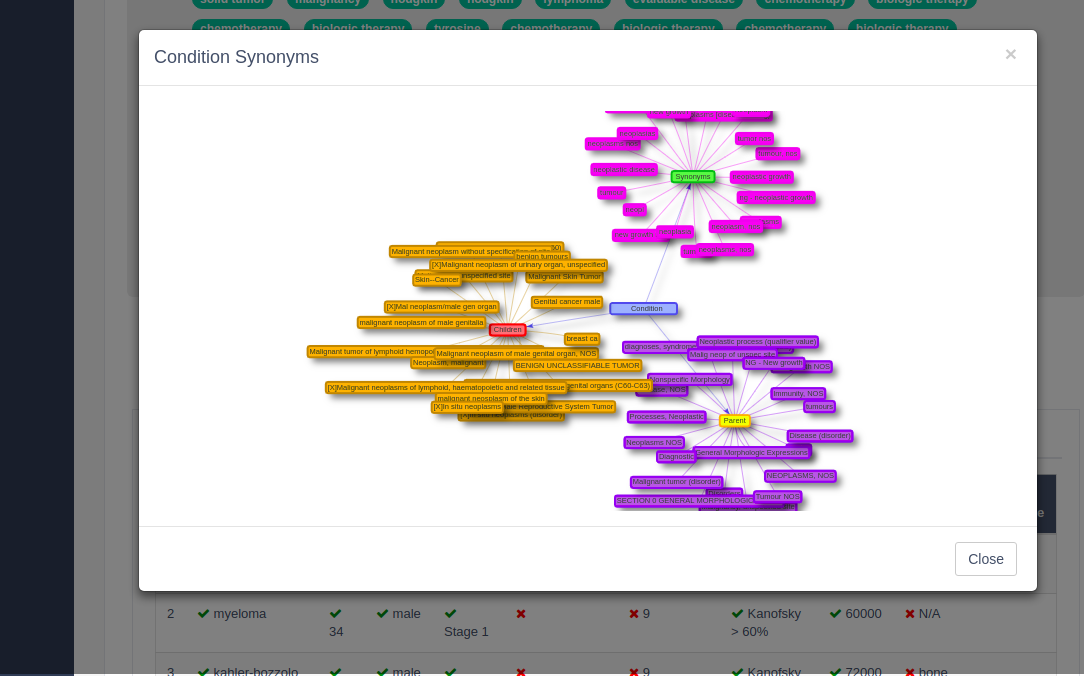This screenshot has height=676, width=1084.
Task: Click red X beside N/A
Action: [x=910, y=614]
